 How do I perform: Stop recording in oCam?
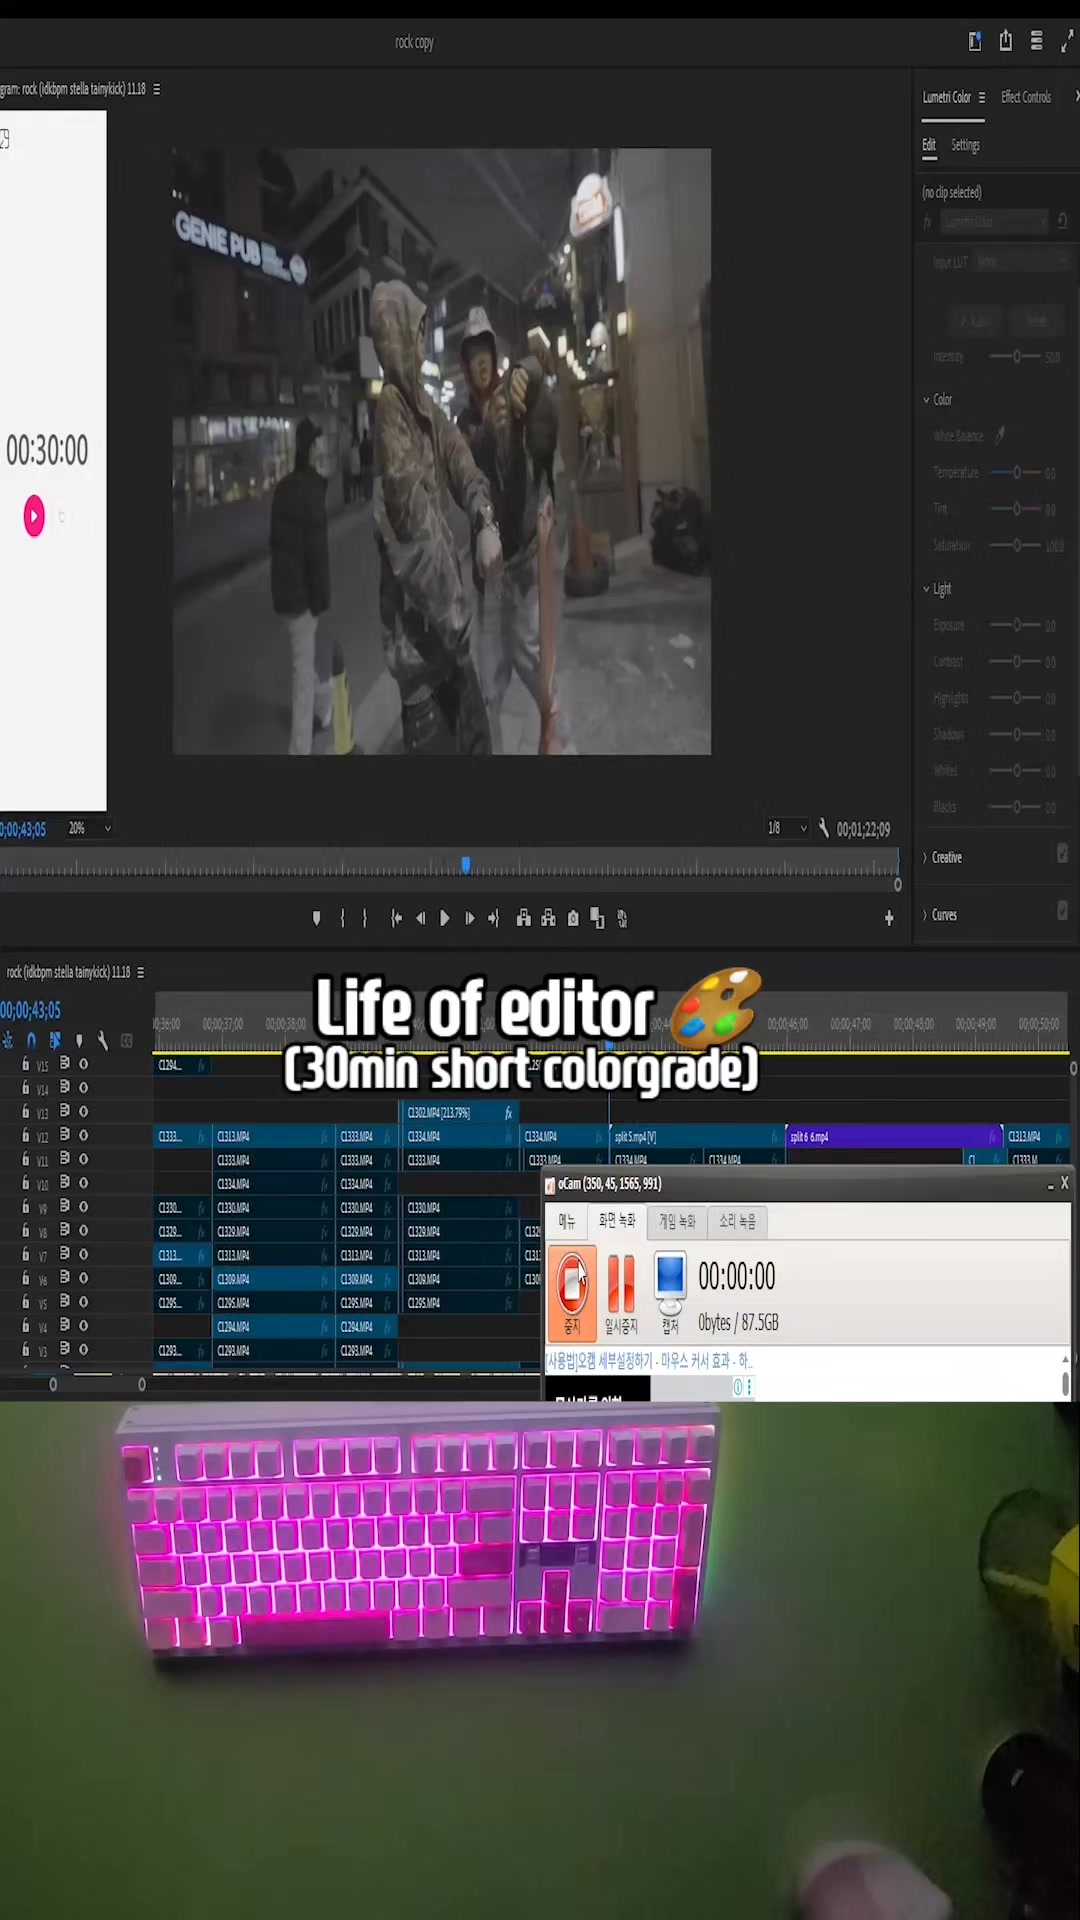[572, 1291]
